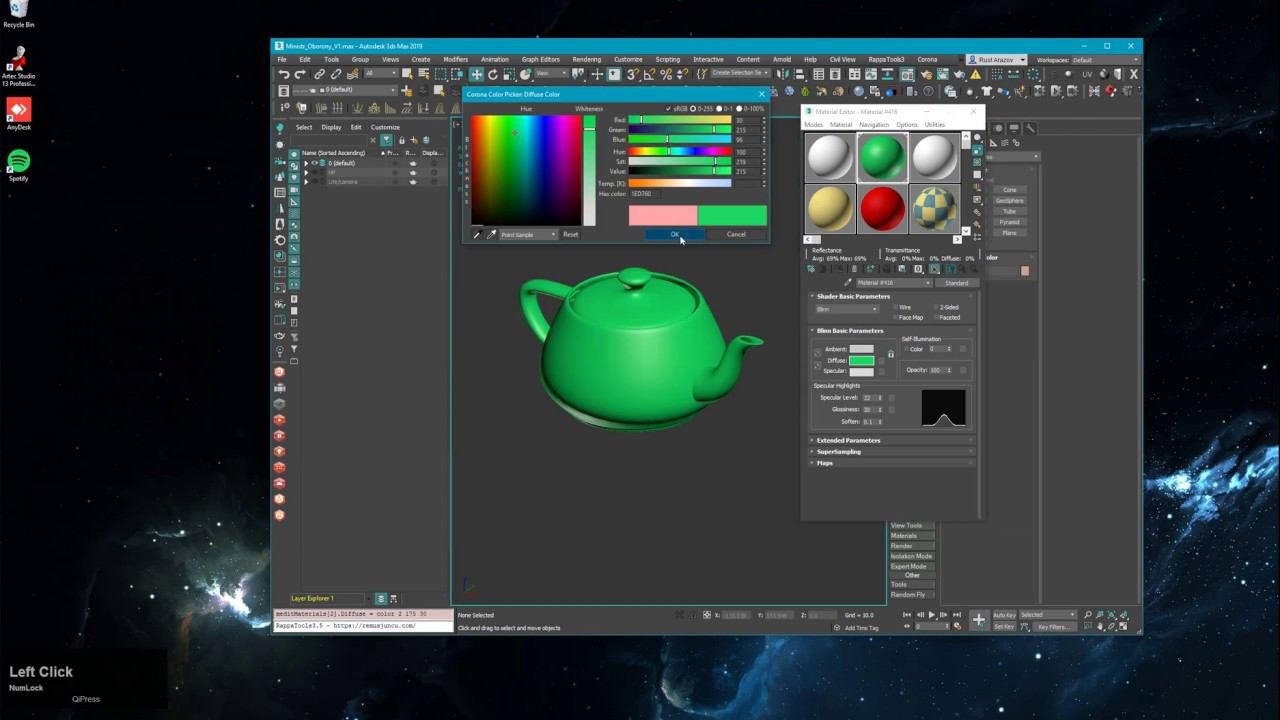Pick color with the eyedropper in color picker

pos(491,234)
